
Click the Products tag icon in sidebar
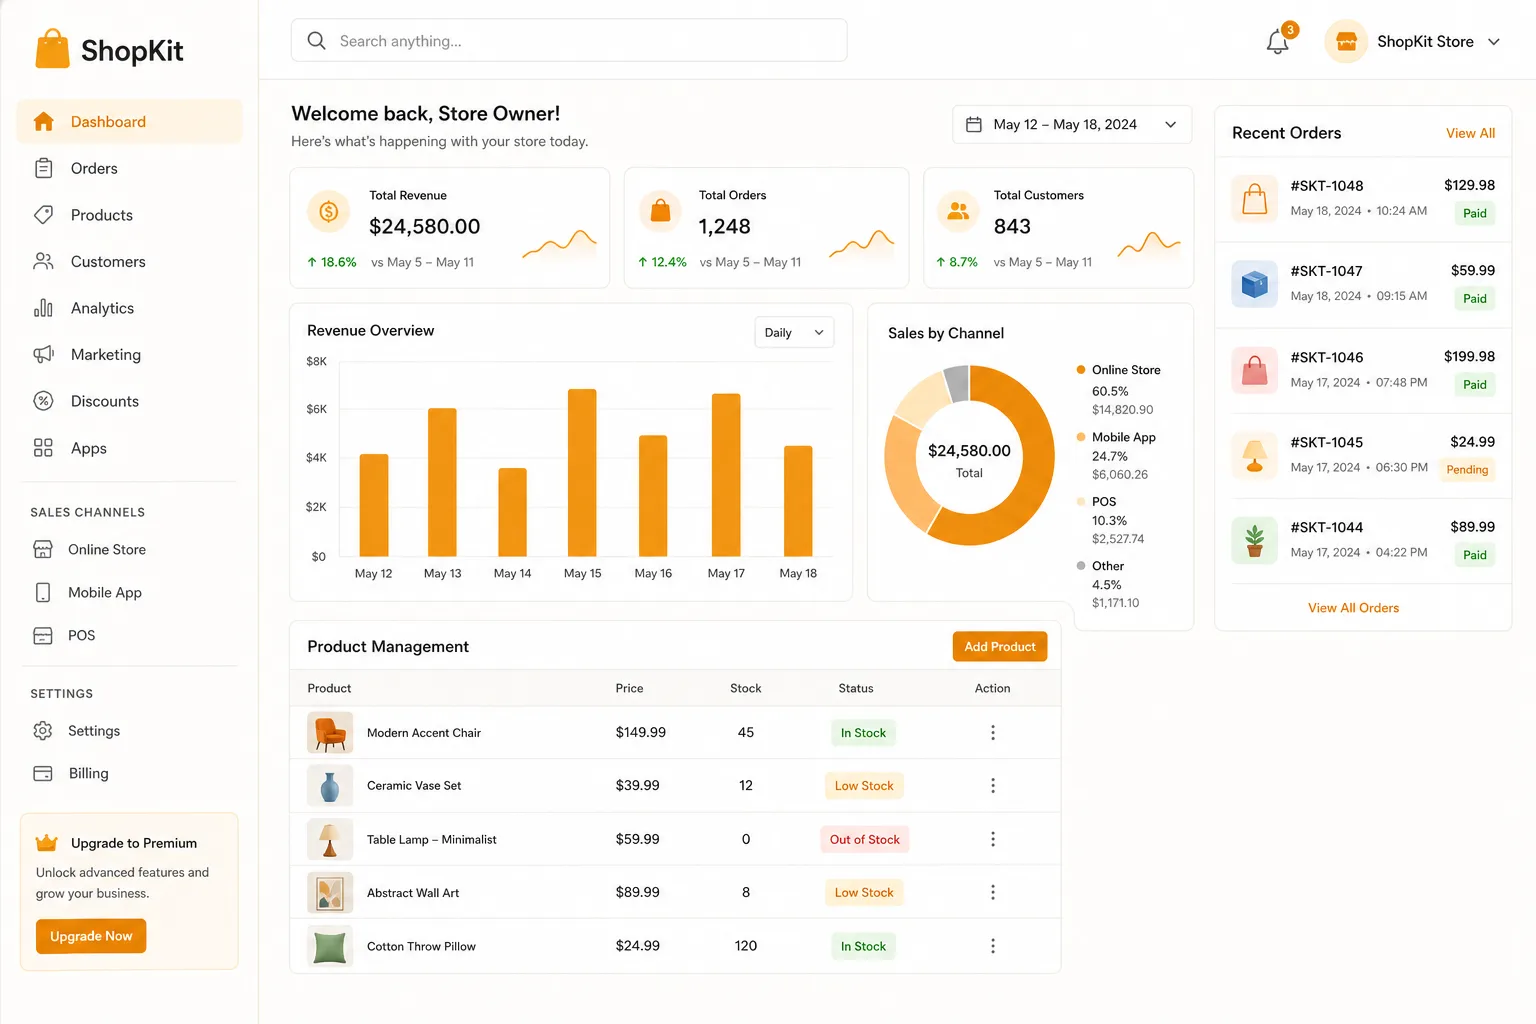[x=43, y=215]
